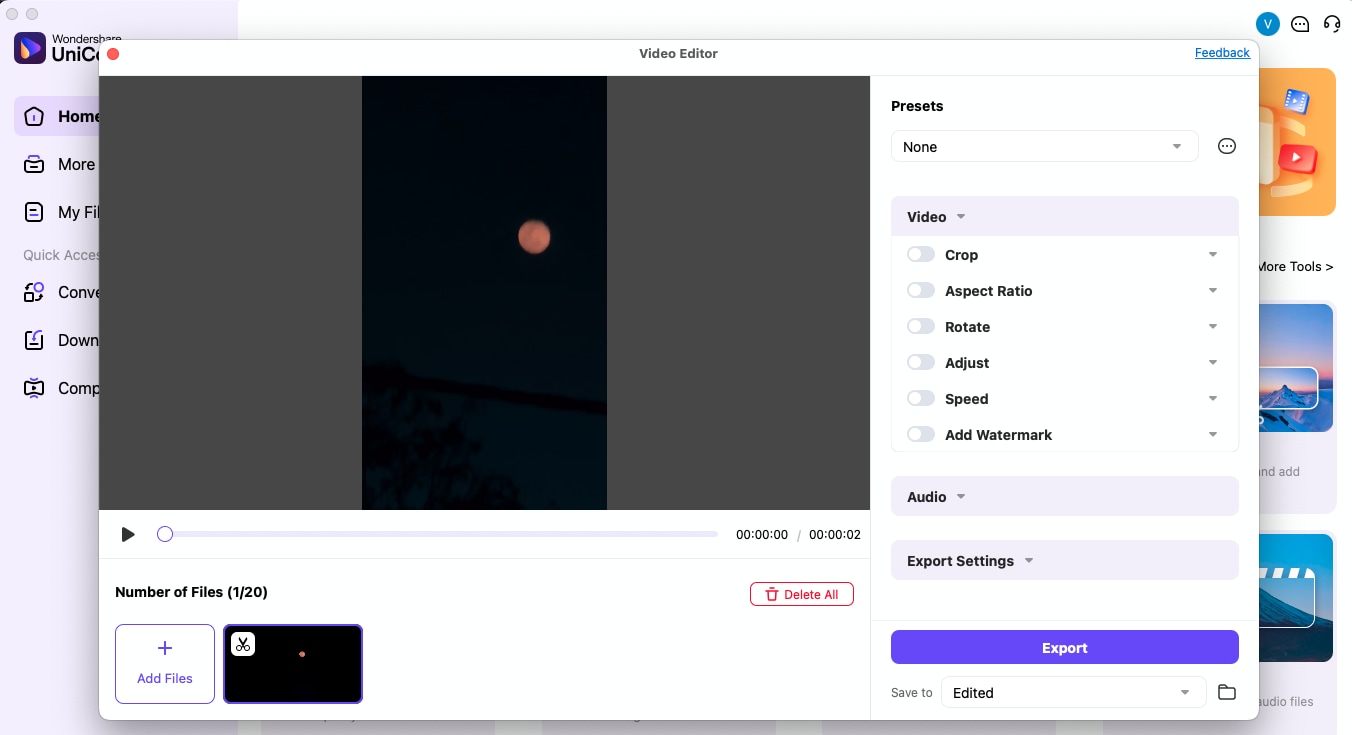The width and height of the screenshot is (1352, 735).
Task: Open the user account avatar icon
Action: click(x=1268, y=24)
